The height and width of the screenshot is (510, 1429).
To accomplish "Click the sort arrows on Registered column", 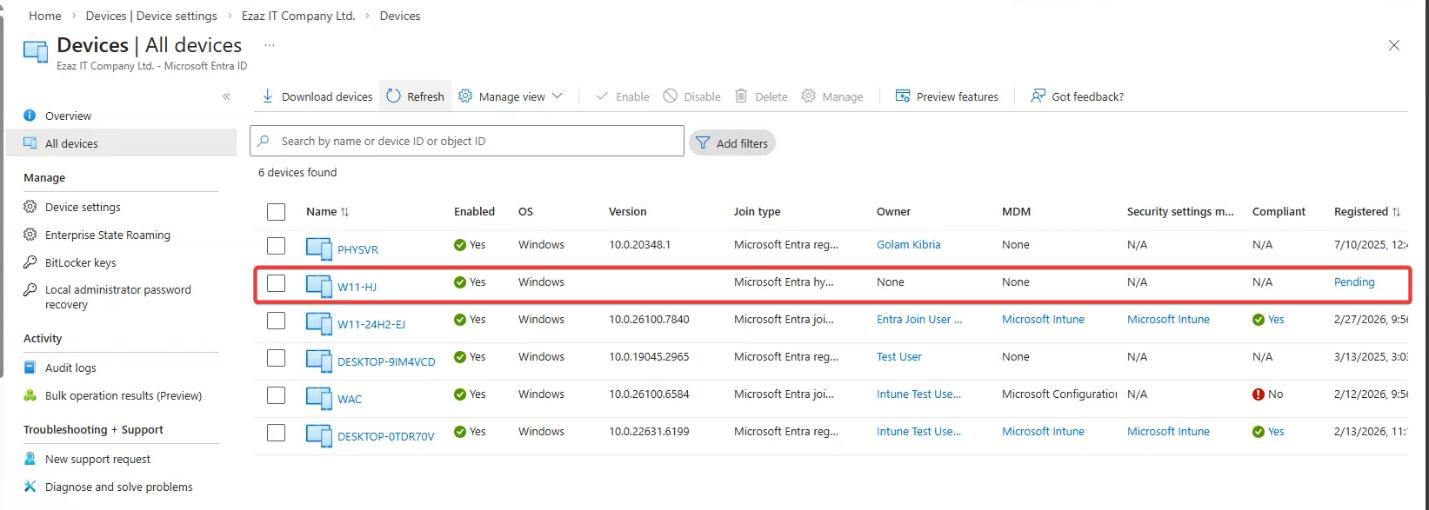I will 1396,212.
